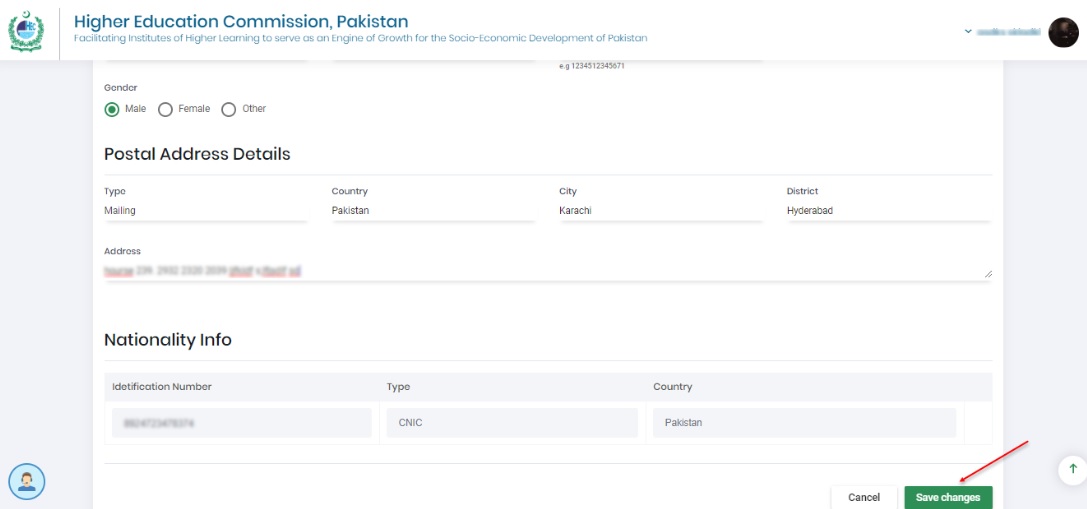Grab the Address textarea resize handle
The width and height of the screenshot is (1087, 509).
(988, 273)
